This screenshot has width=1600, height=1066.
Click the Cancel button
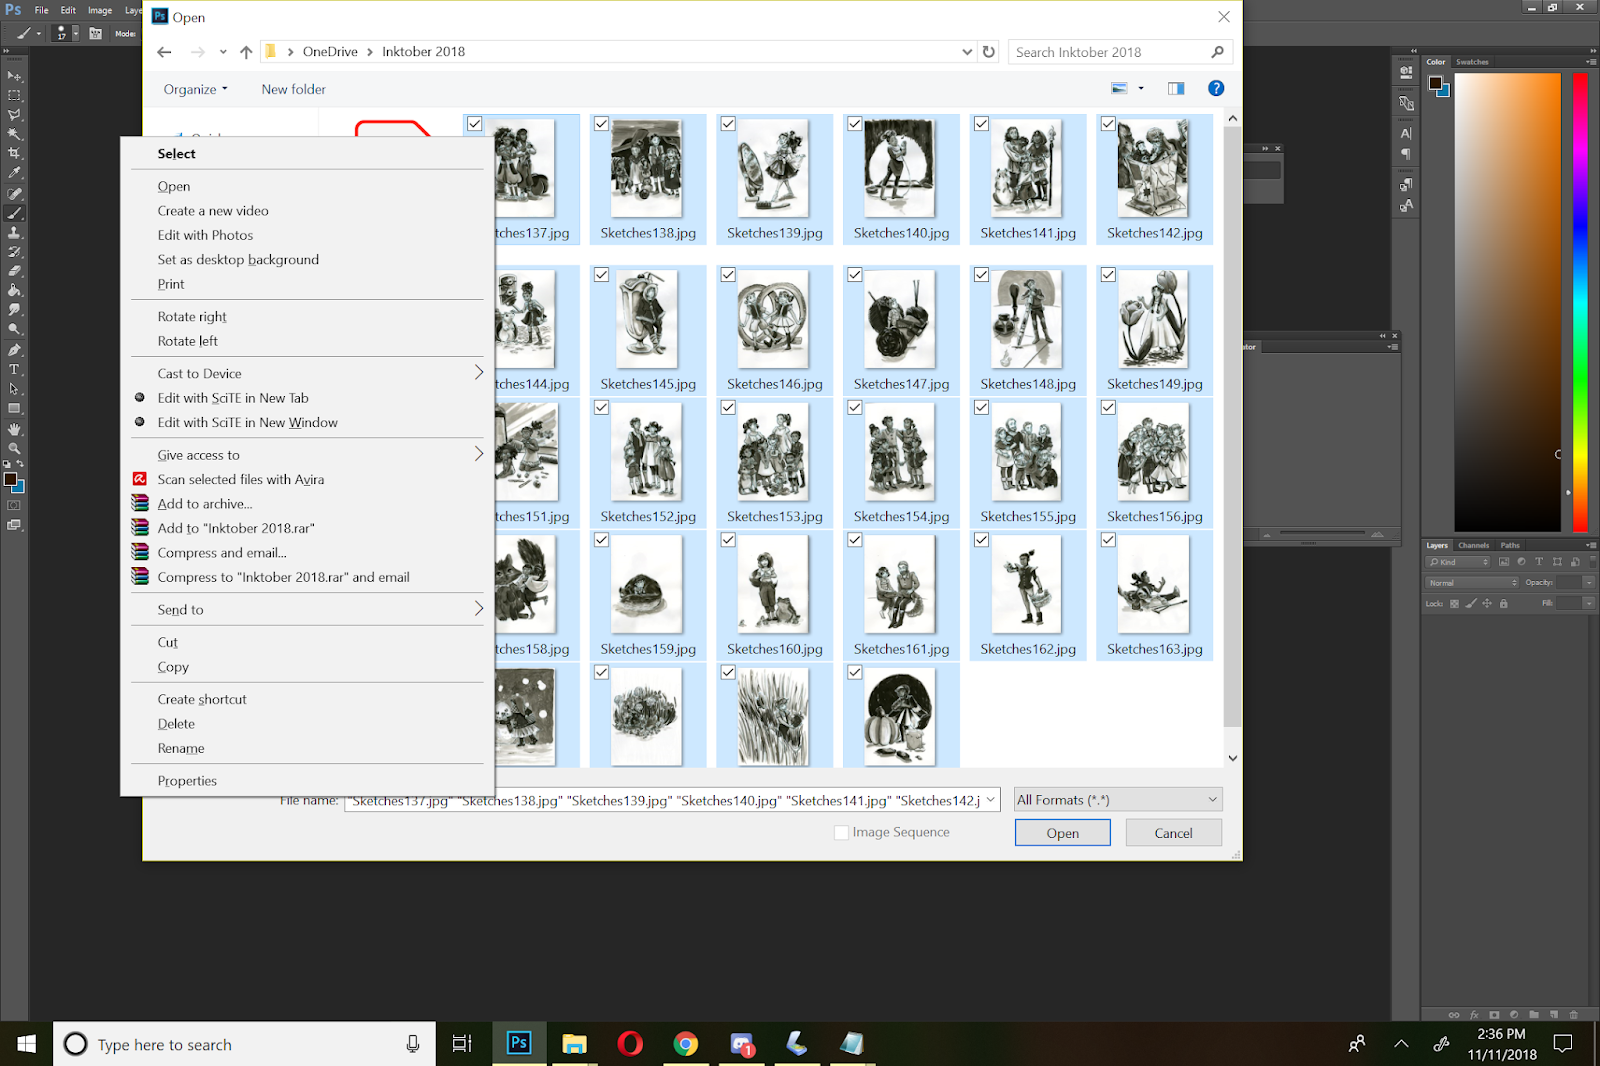(x=1174, y=833)
